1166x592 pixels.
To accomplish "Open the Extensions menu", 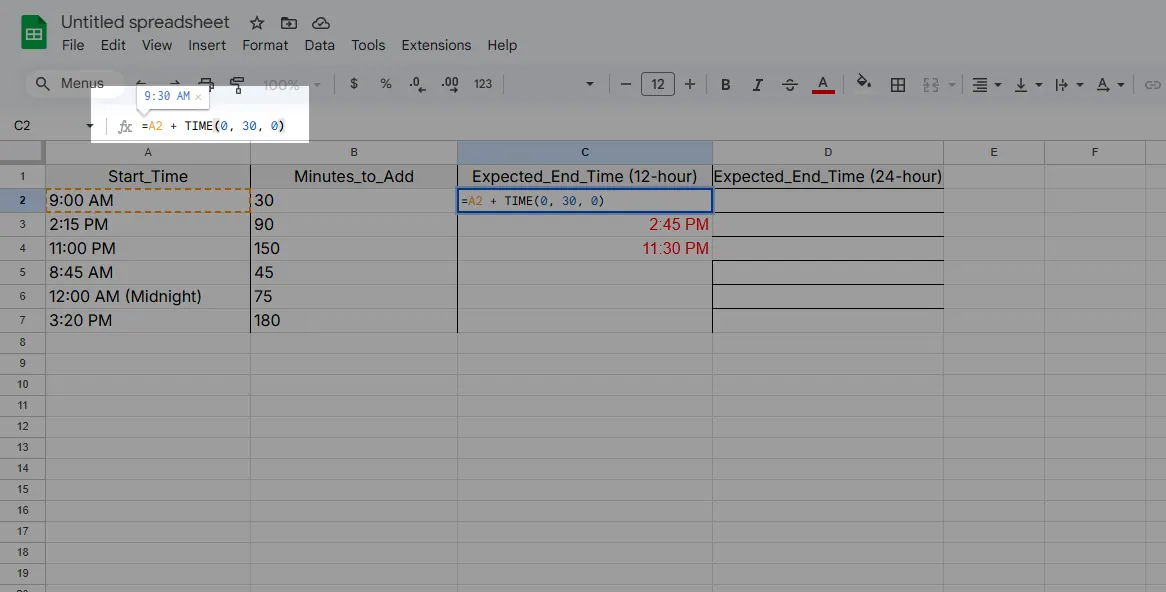I will (436, 45).
